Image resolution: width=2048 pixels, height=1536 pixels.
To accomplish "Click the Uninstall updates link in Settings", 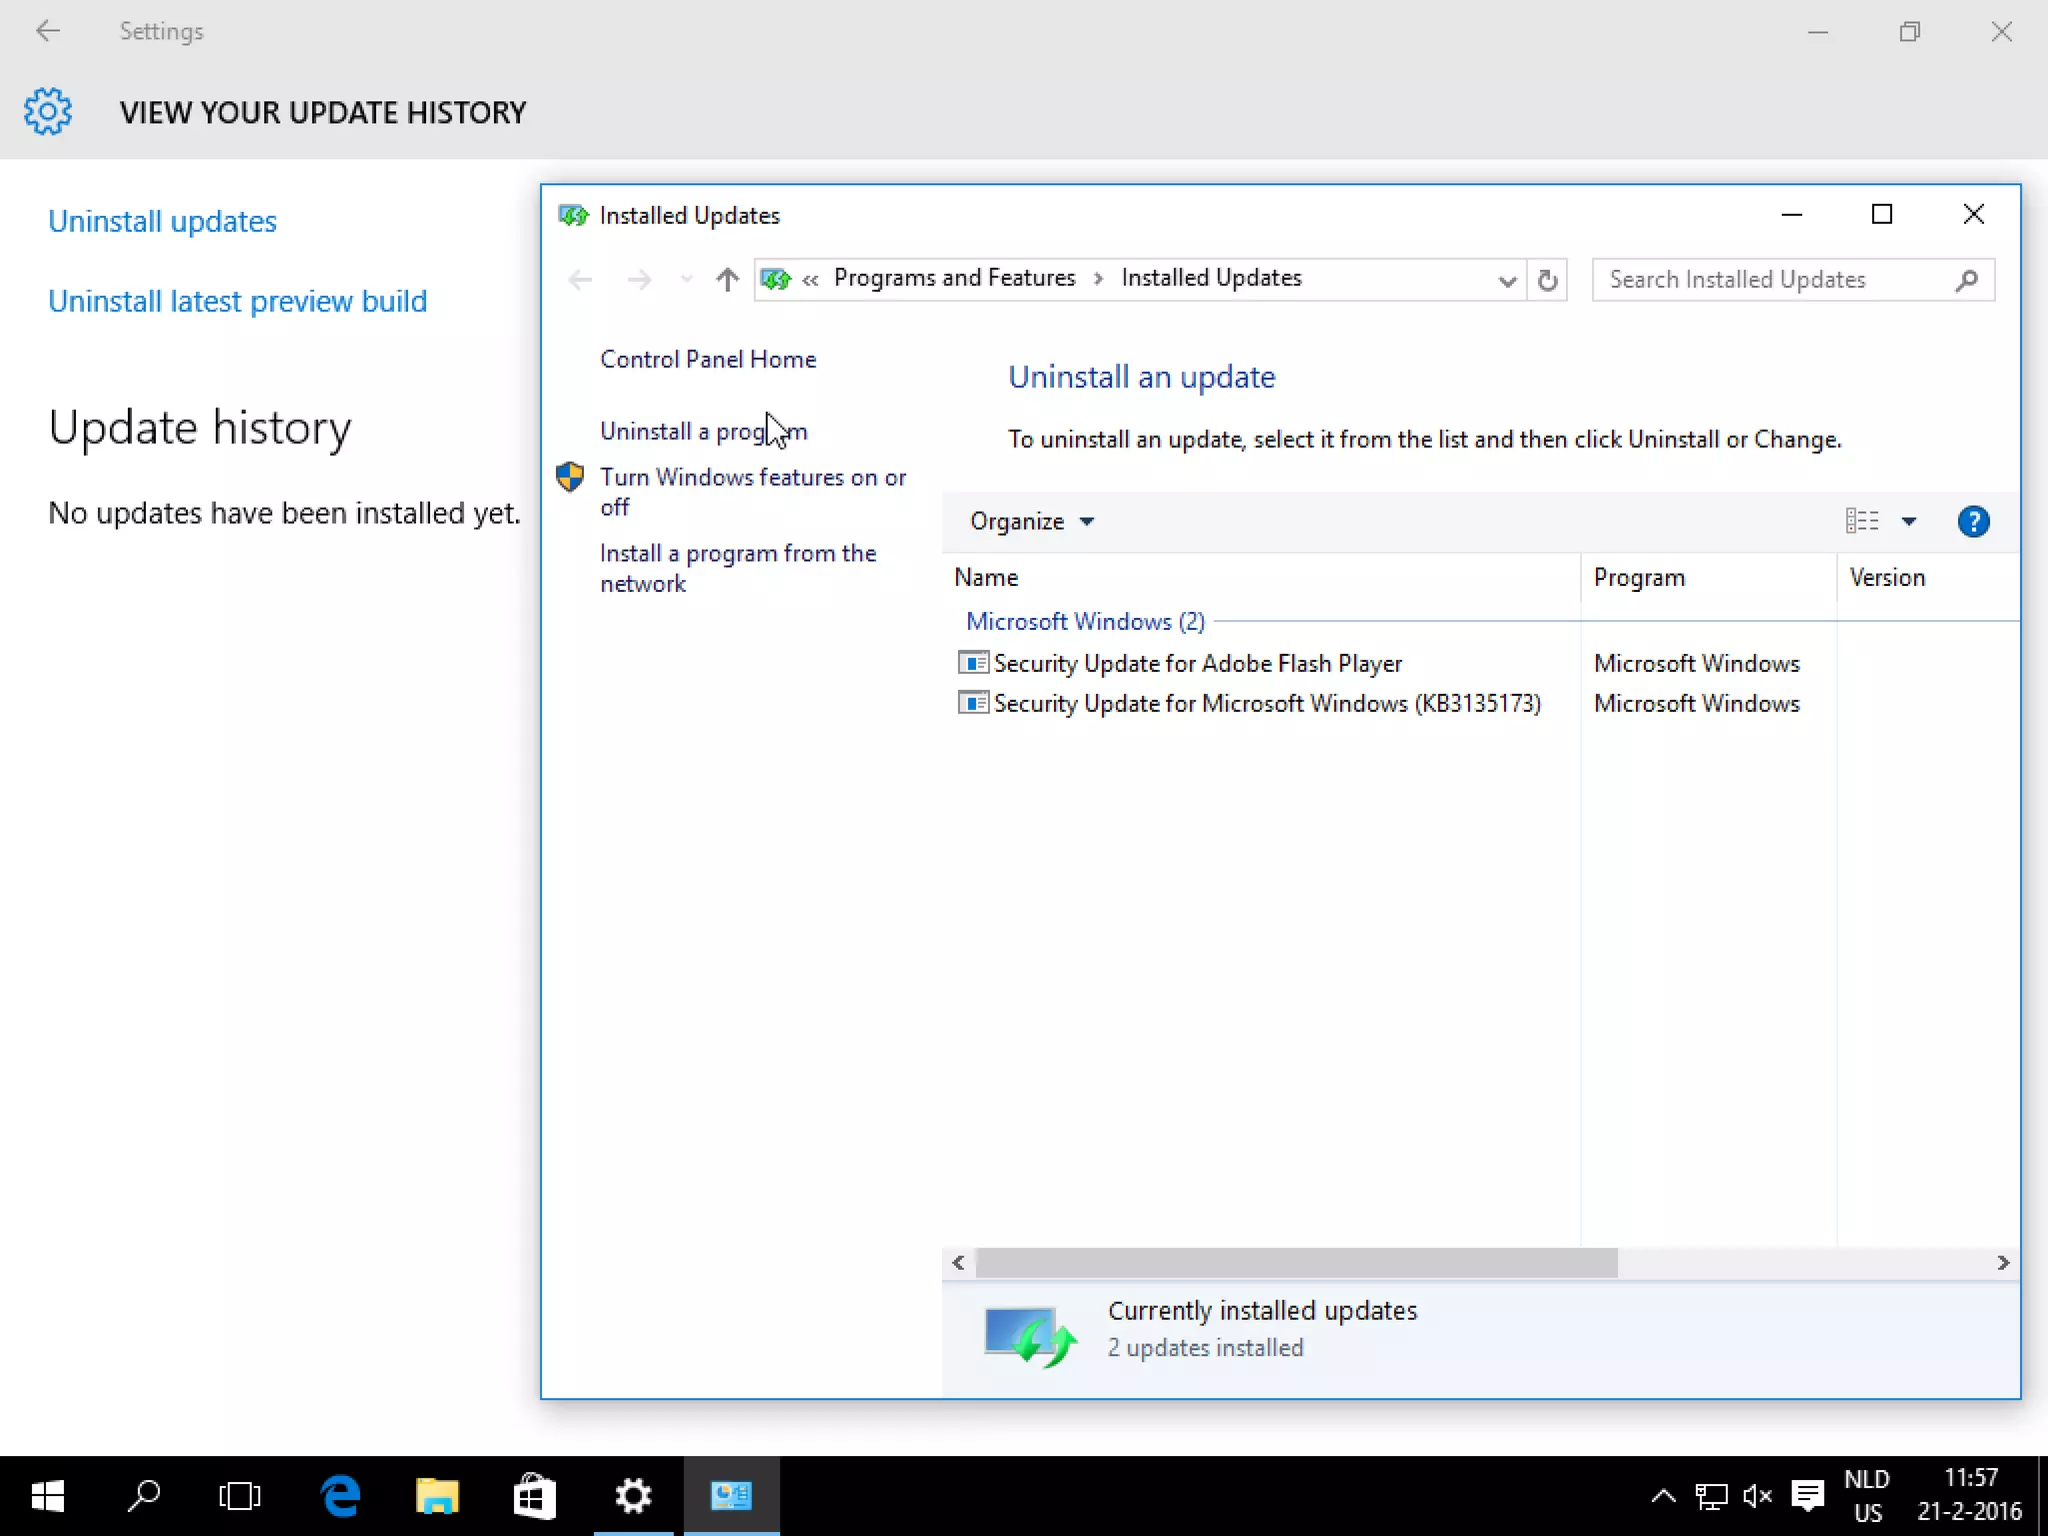I will click(x=162, y=221).
